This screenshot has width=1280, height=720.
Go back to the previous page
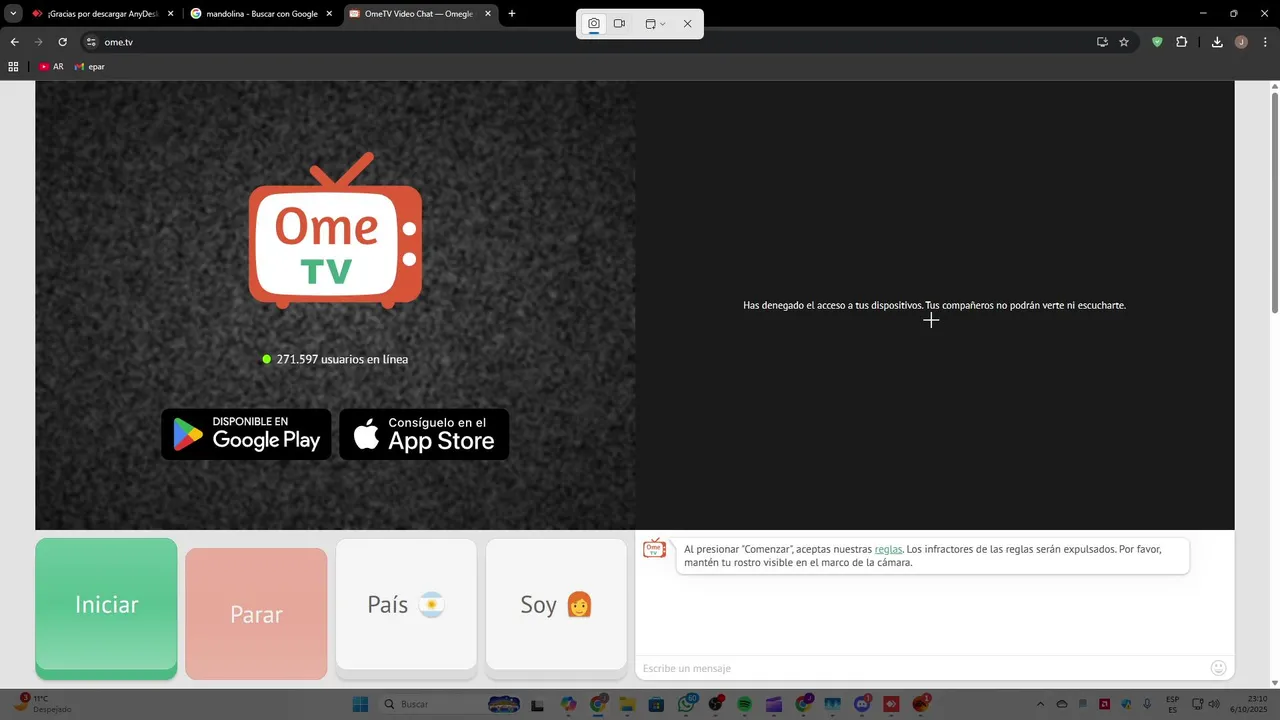(x=15, y=42)
